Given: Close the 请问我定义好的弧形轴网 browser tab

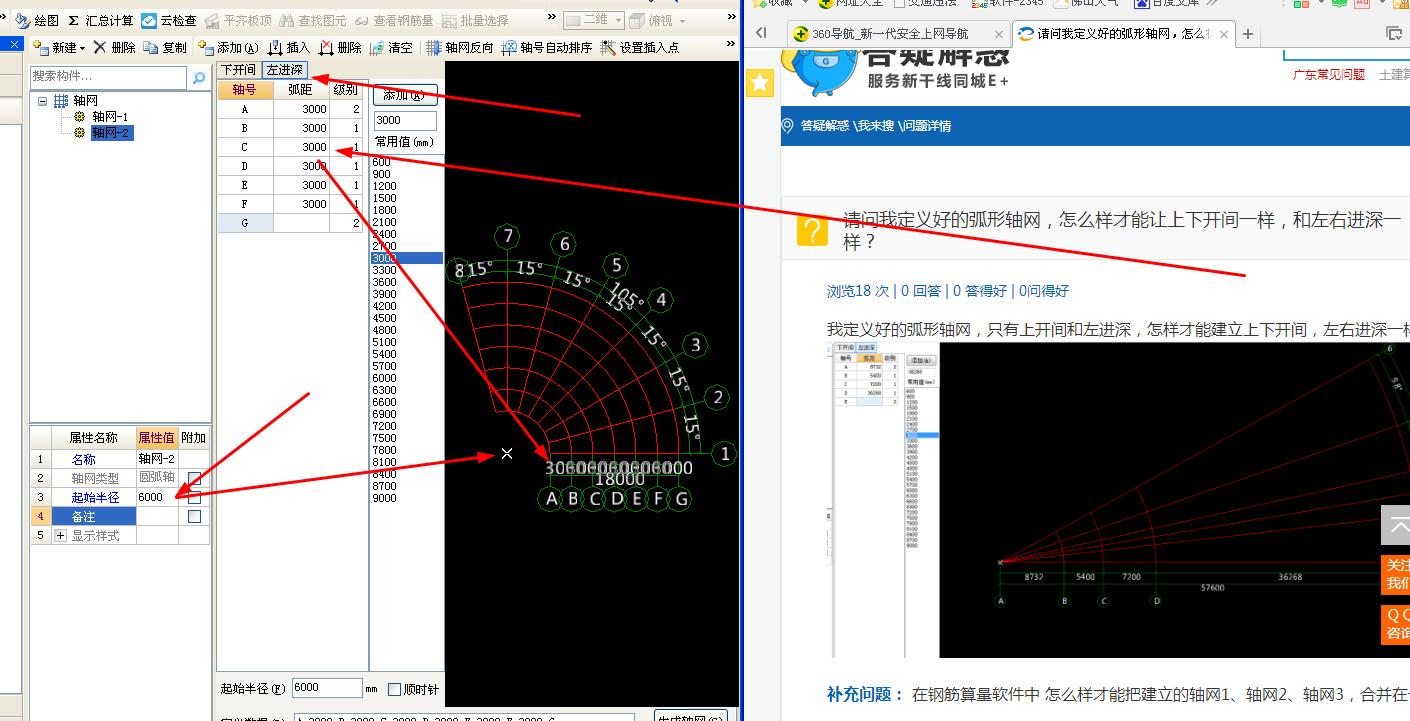Looking at the screenshot, I should point(1226,34).
